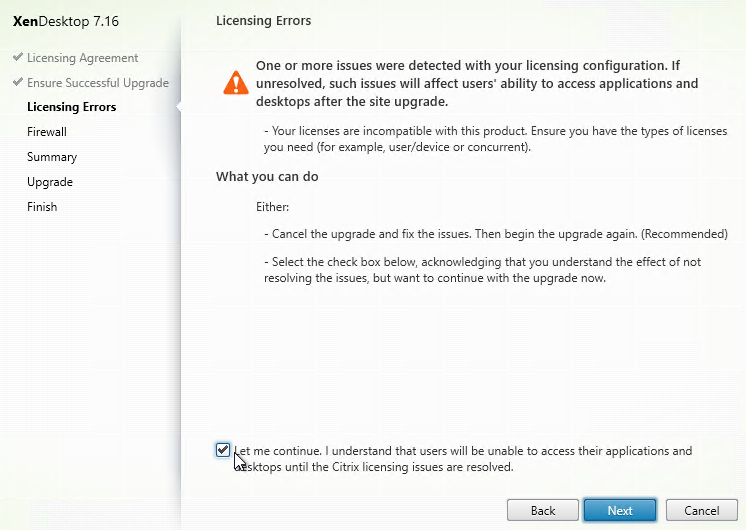Open the Licensing Agreement step

(x=82, y=58)
